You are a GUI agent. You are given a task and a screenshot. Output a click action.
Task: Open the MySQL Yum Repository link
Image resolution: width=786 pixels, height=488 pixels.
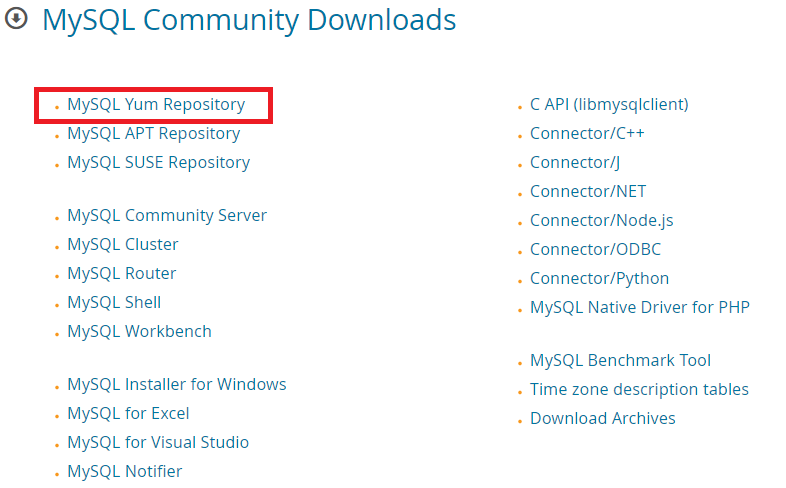[x=156, y=105]
